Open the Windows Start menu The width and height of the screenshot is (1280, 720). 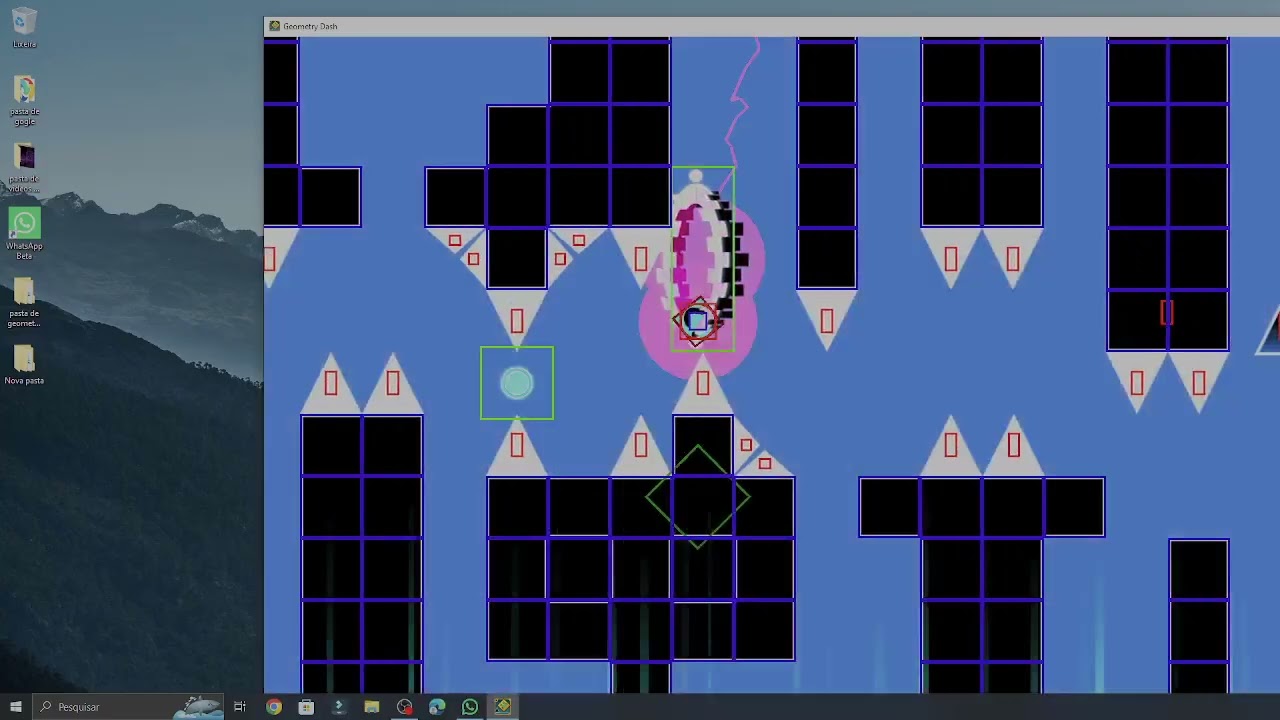pos(15,707)
